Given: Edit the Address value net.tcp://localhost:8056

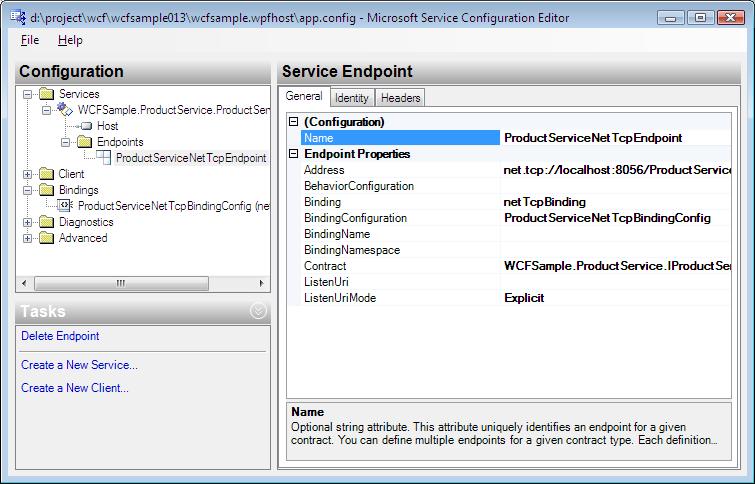Looking at the screenshot, I should (615, 170).
